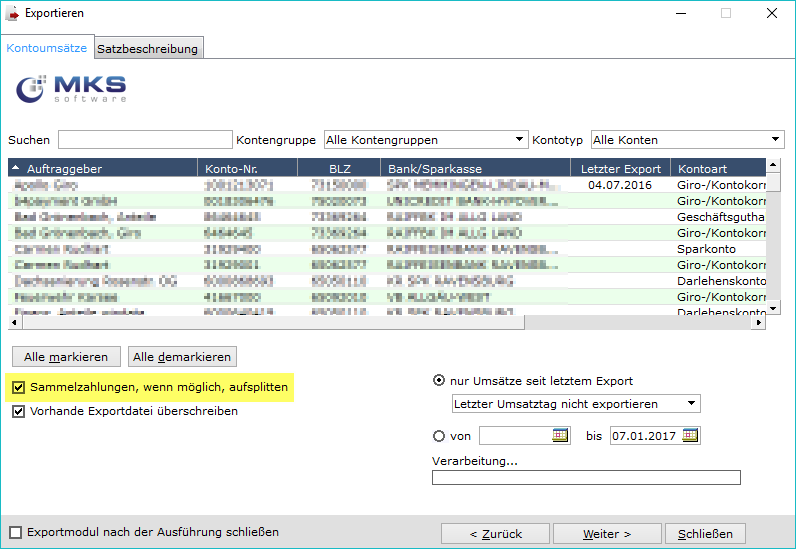Click the 'Sparkonto' Kontoart cell
796x549 pixels.
[718, 249]
